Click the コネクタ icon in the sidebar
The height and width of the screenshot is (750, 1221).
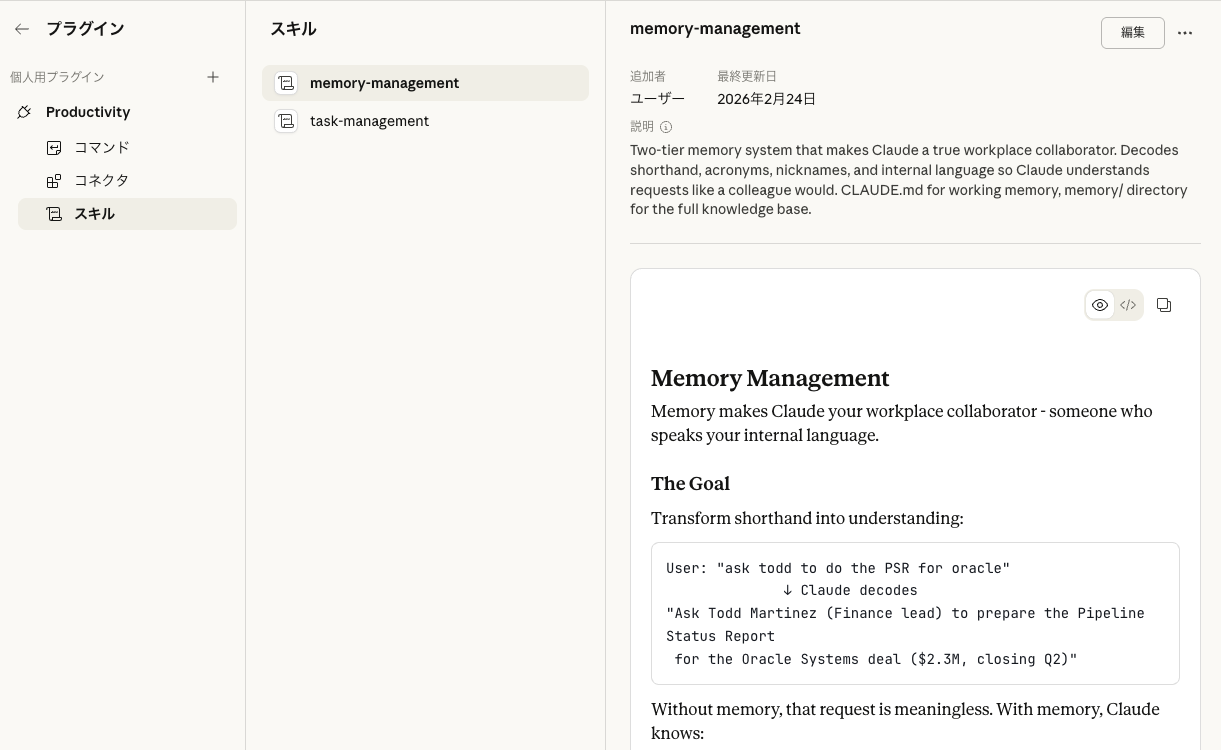(x=54, y=181)
